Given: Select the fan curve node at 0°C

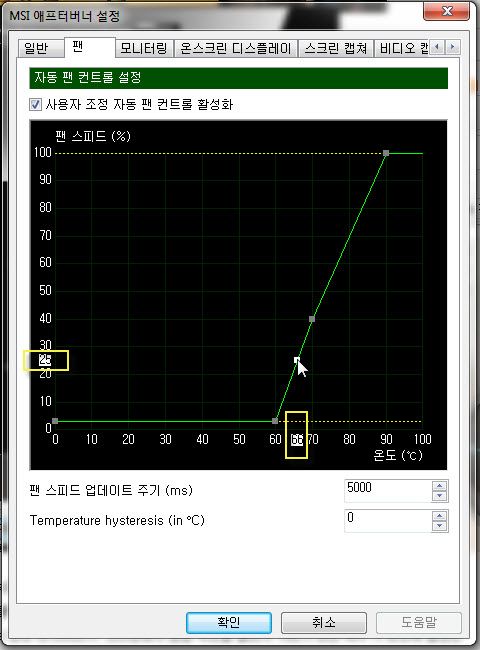Looking at the screenshot, I should (x=55, y=421).
